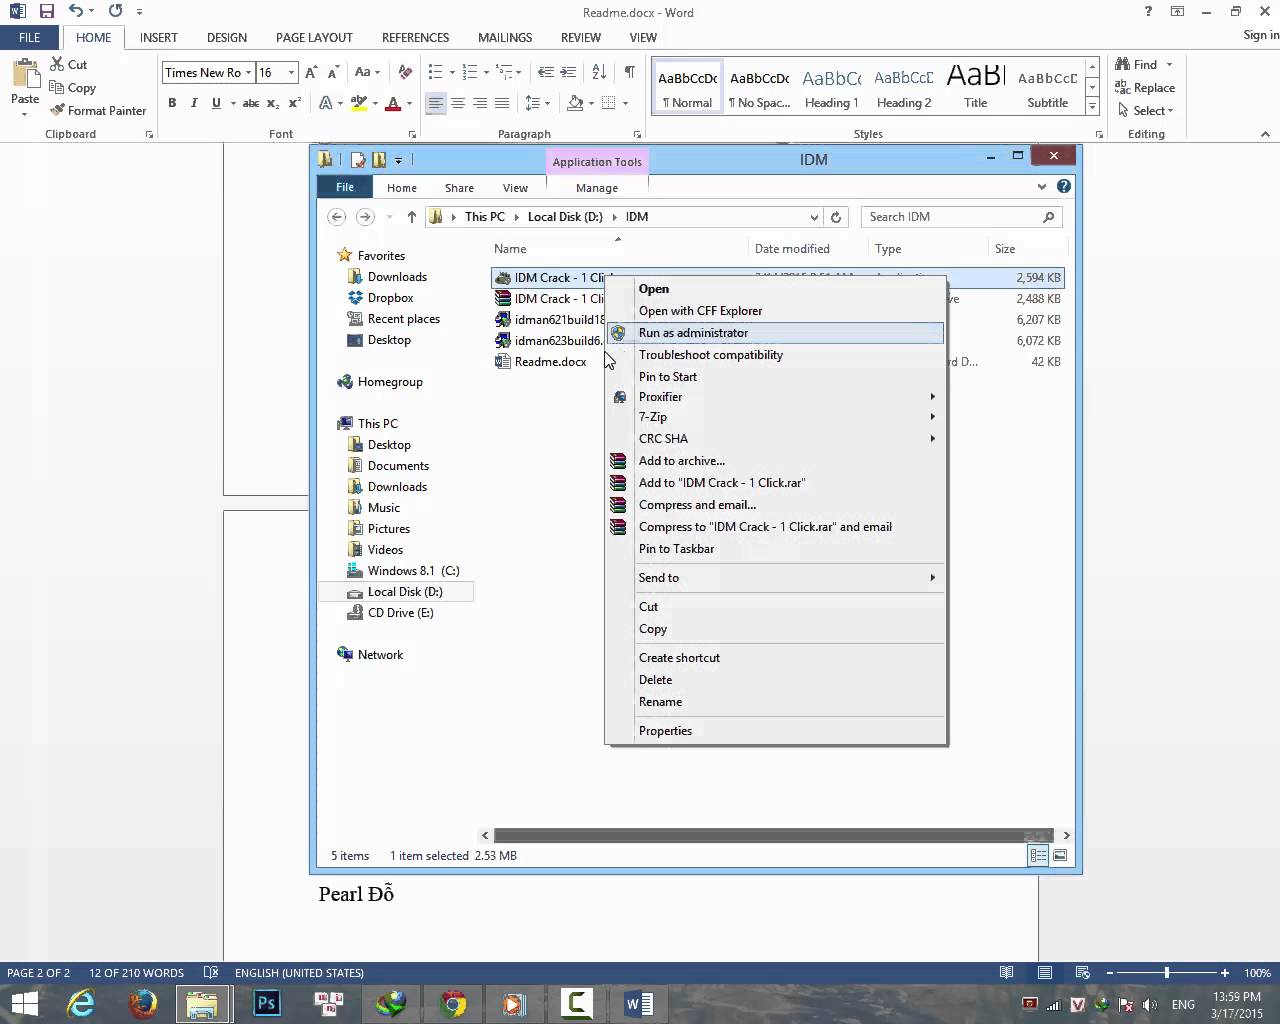Click the Superscript icon in Font group
The height and width of the screenshot is (1024, 1280).
[x=295, y=103]
